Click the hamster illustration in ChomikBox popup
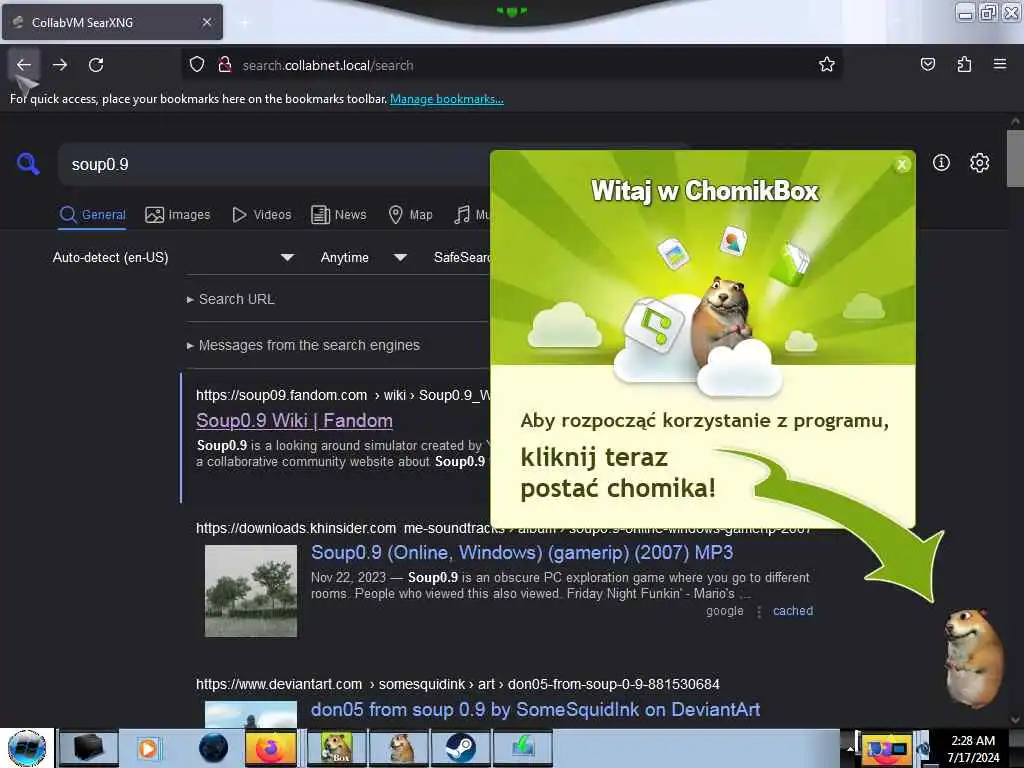 pos(720,321)
